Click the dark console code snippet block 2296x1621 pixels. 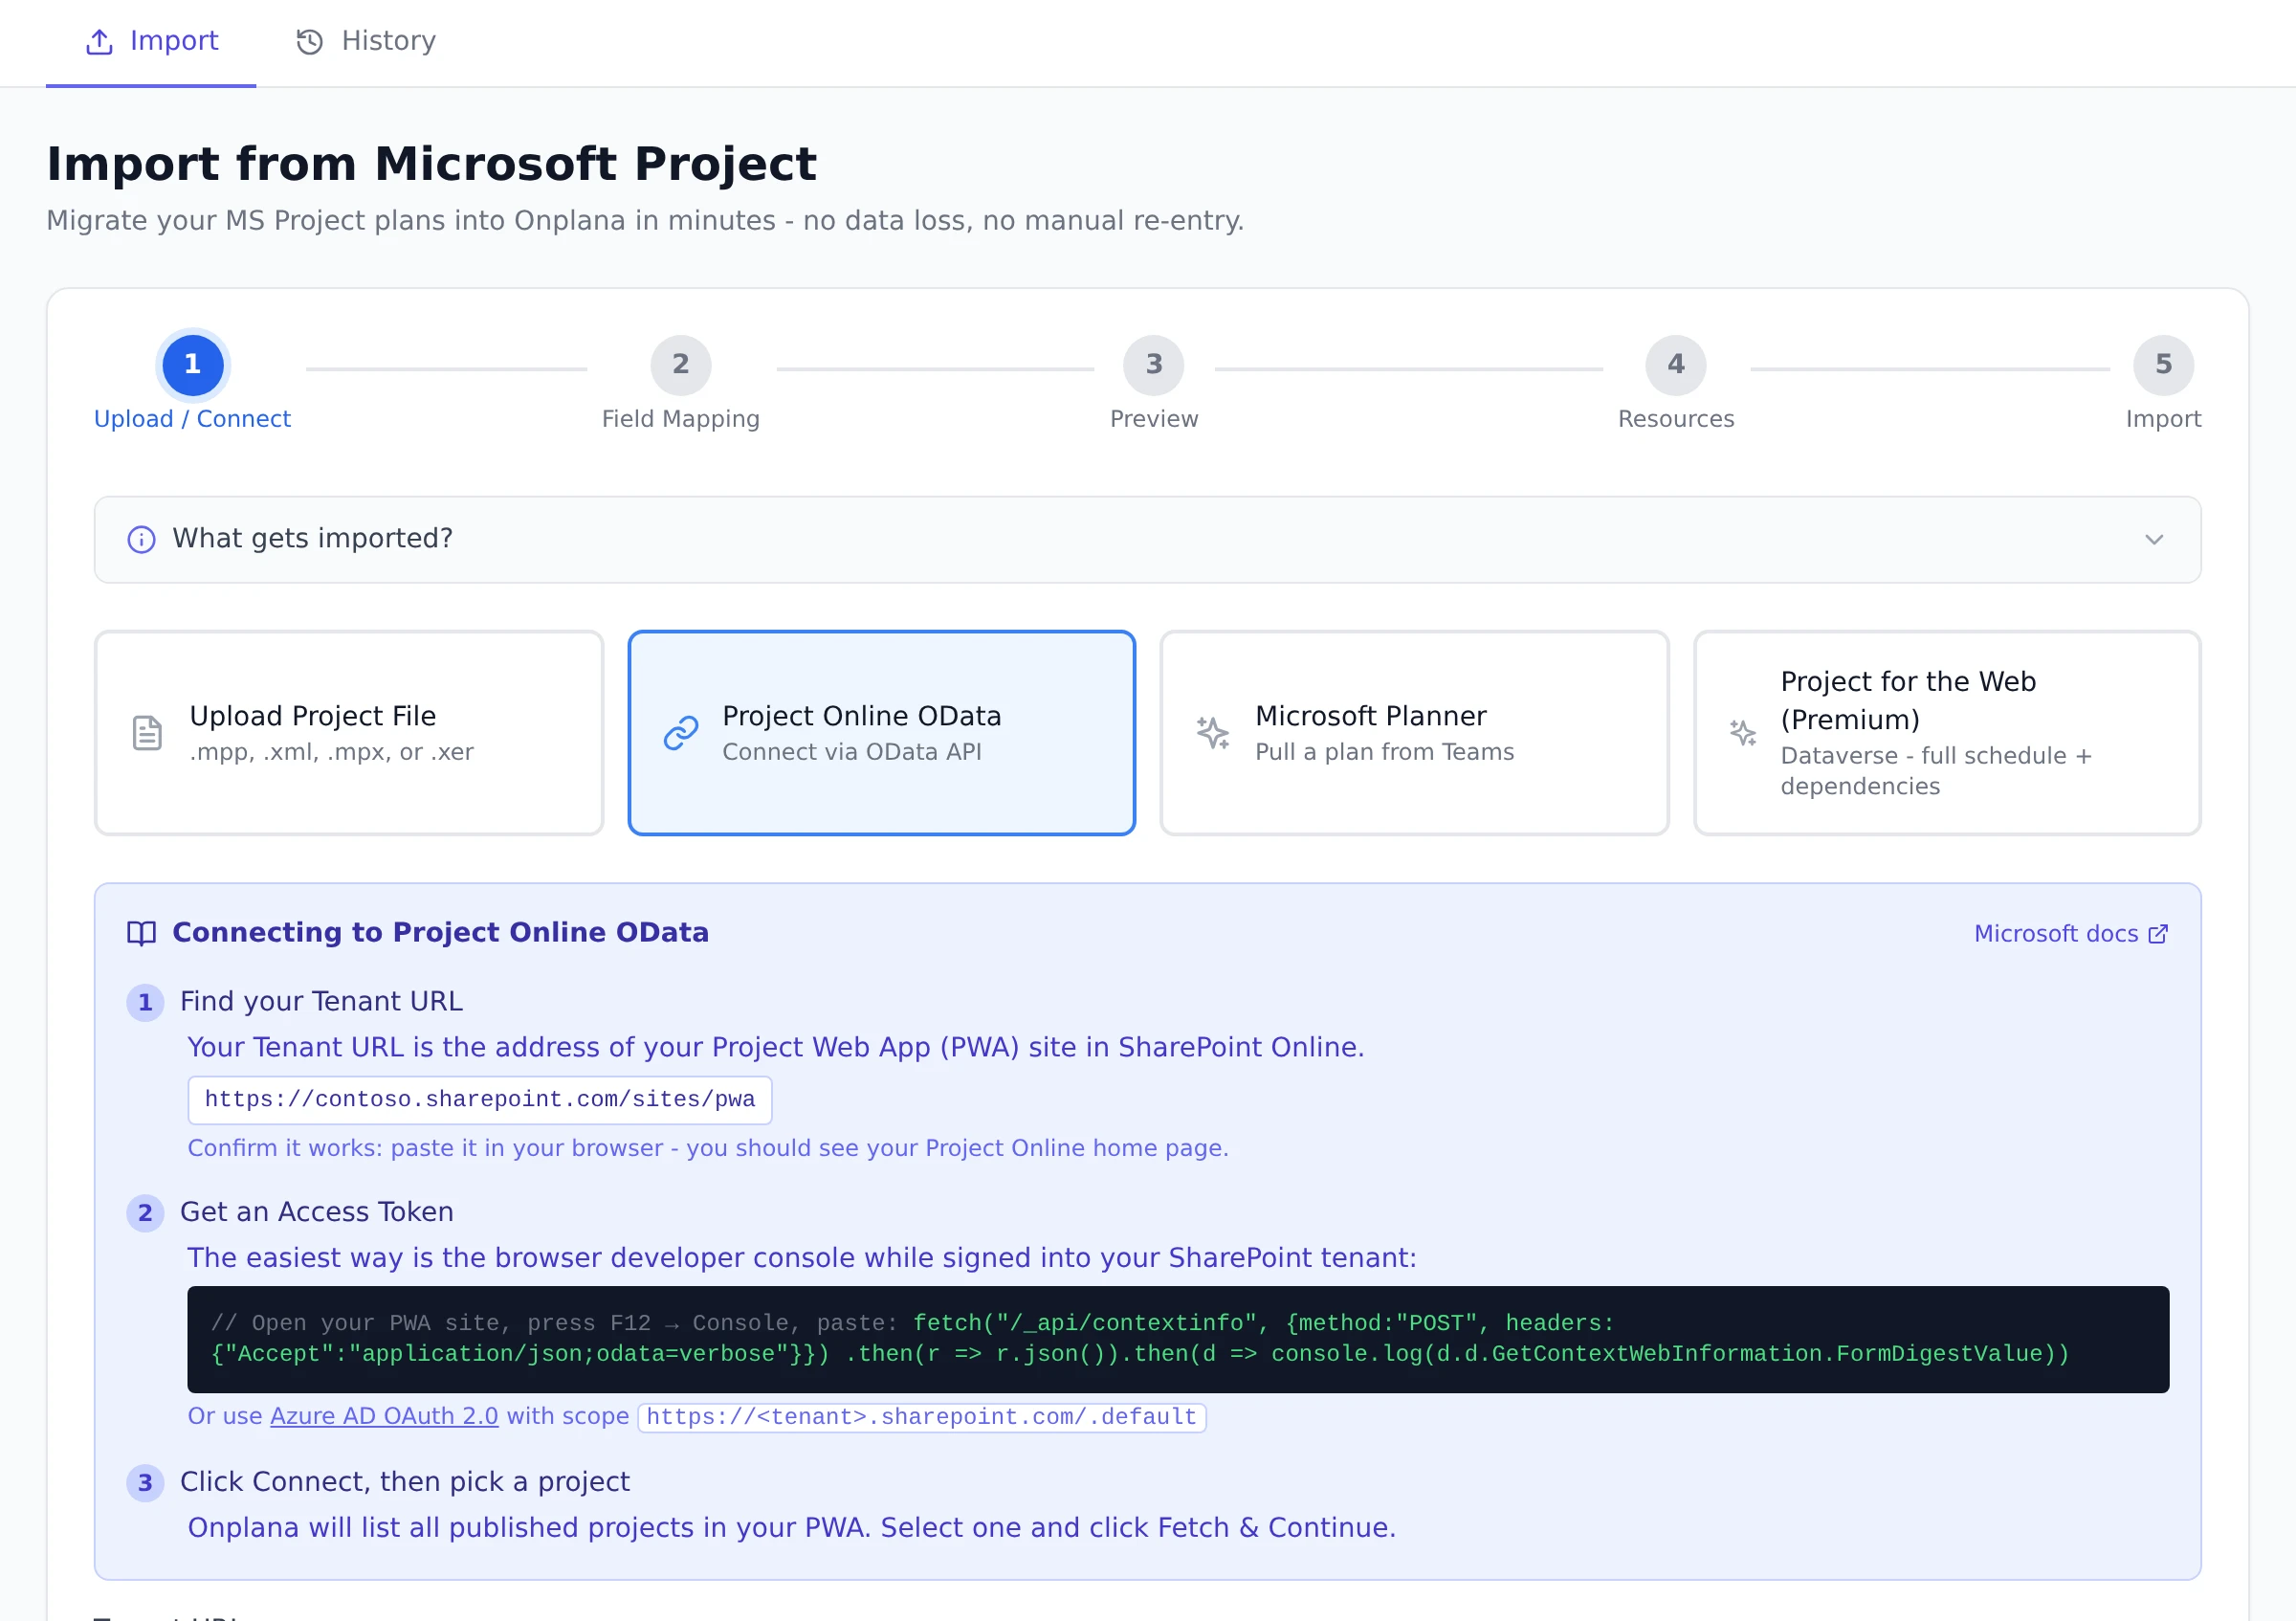pos(1178,1340)
